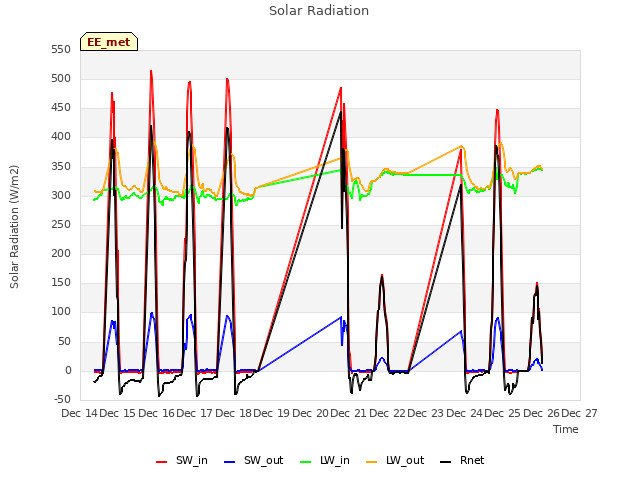Click the Dec 20 x-axis label
This screenshot has height=480, width=640.
[310, 413]
